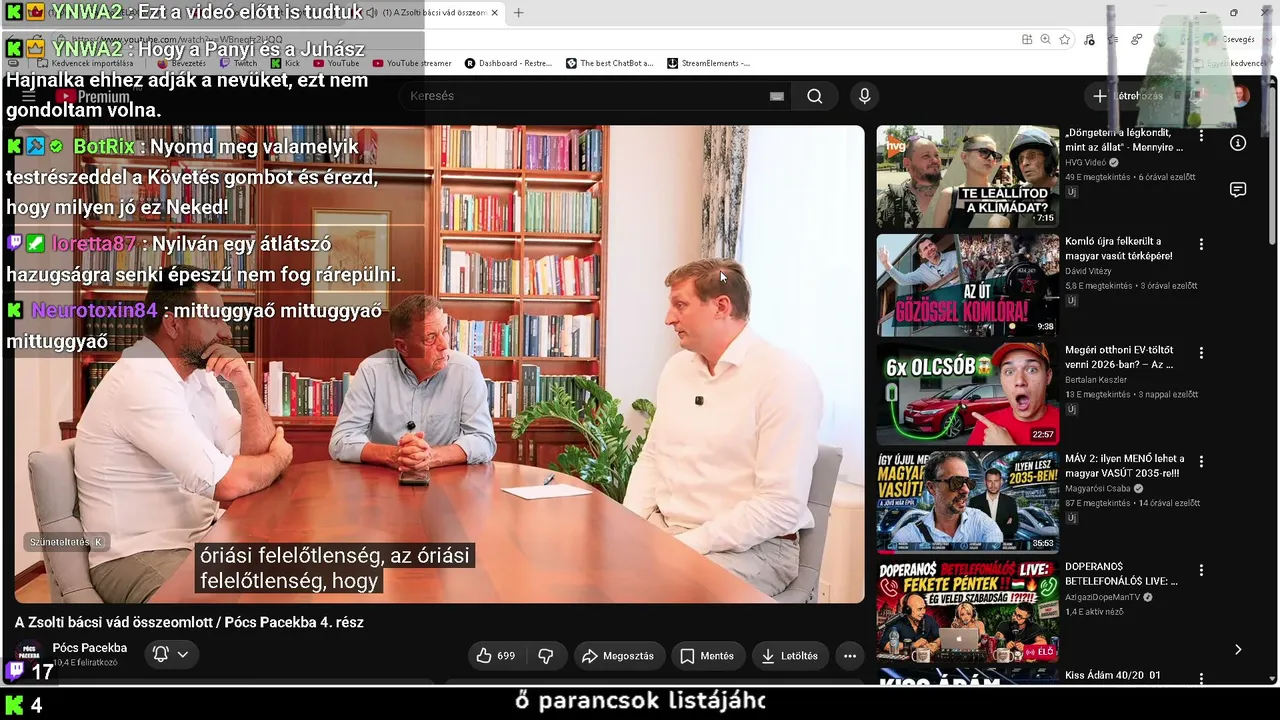Click the Létrehozás create button

pos(1128,96)
